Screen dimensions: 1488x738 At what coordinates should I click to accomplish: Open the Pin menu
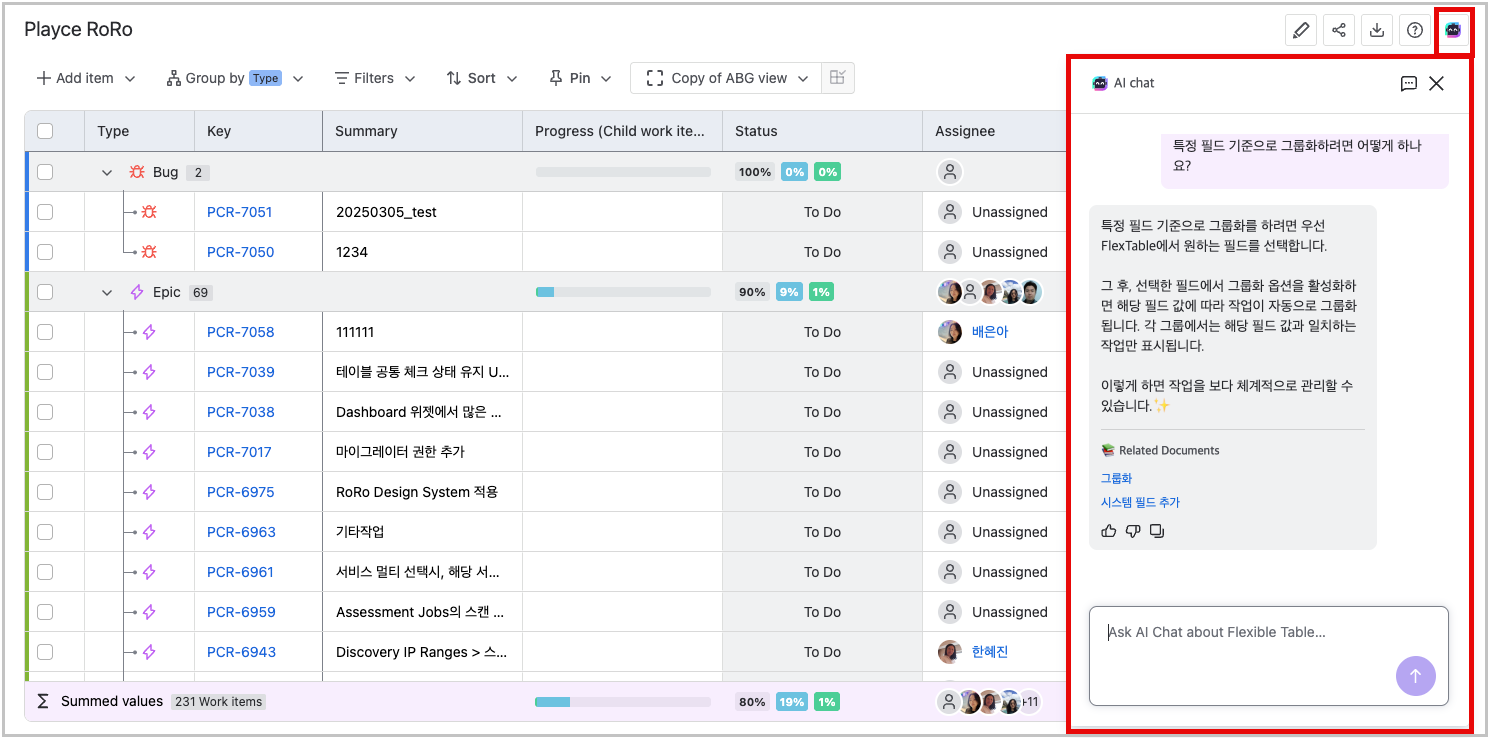pyautogui.click(x=578, y=77)
